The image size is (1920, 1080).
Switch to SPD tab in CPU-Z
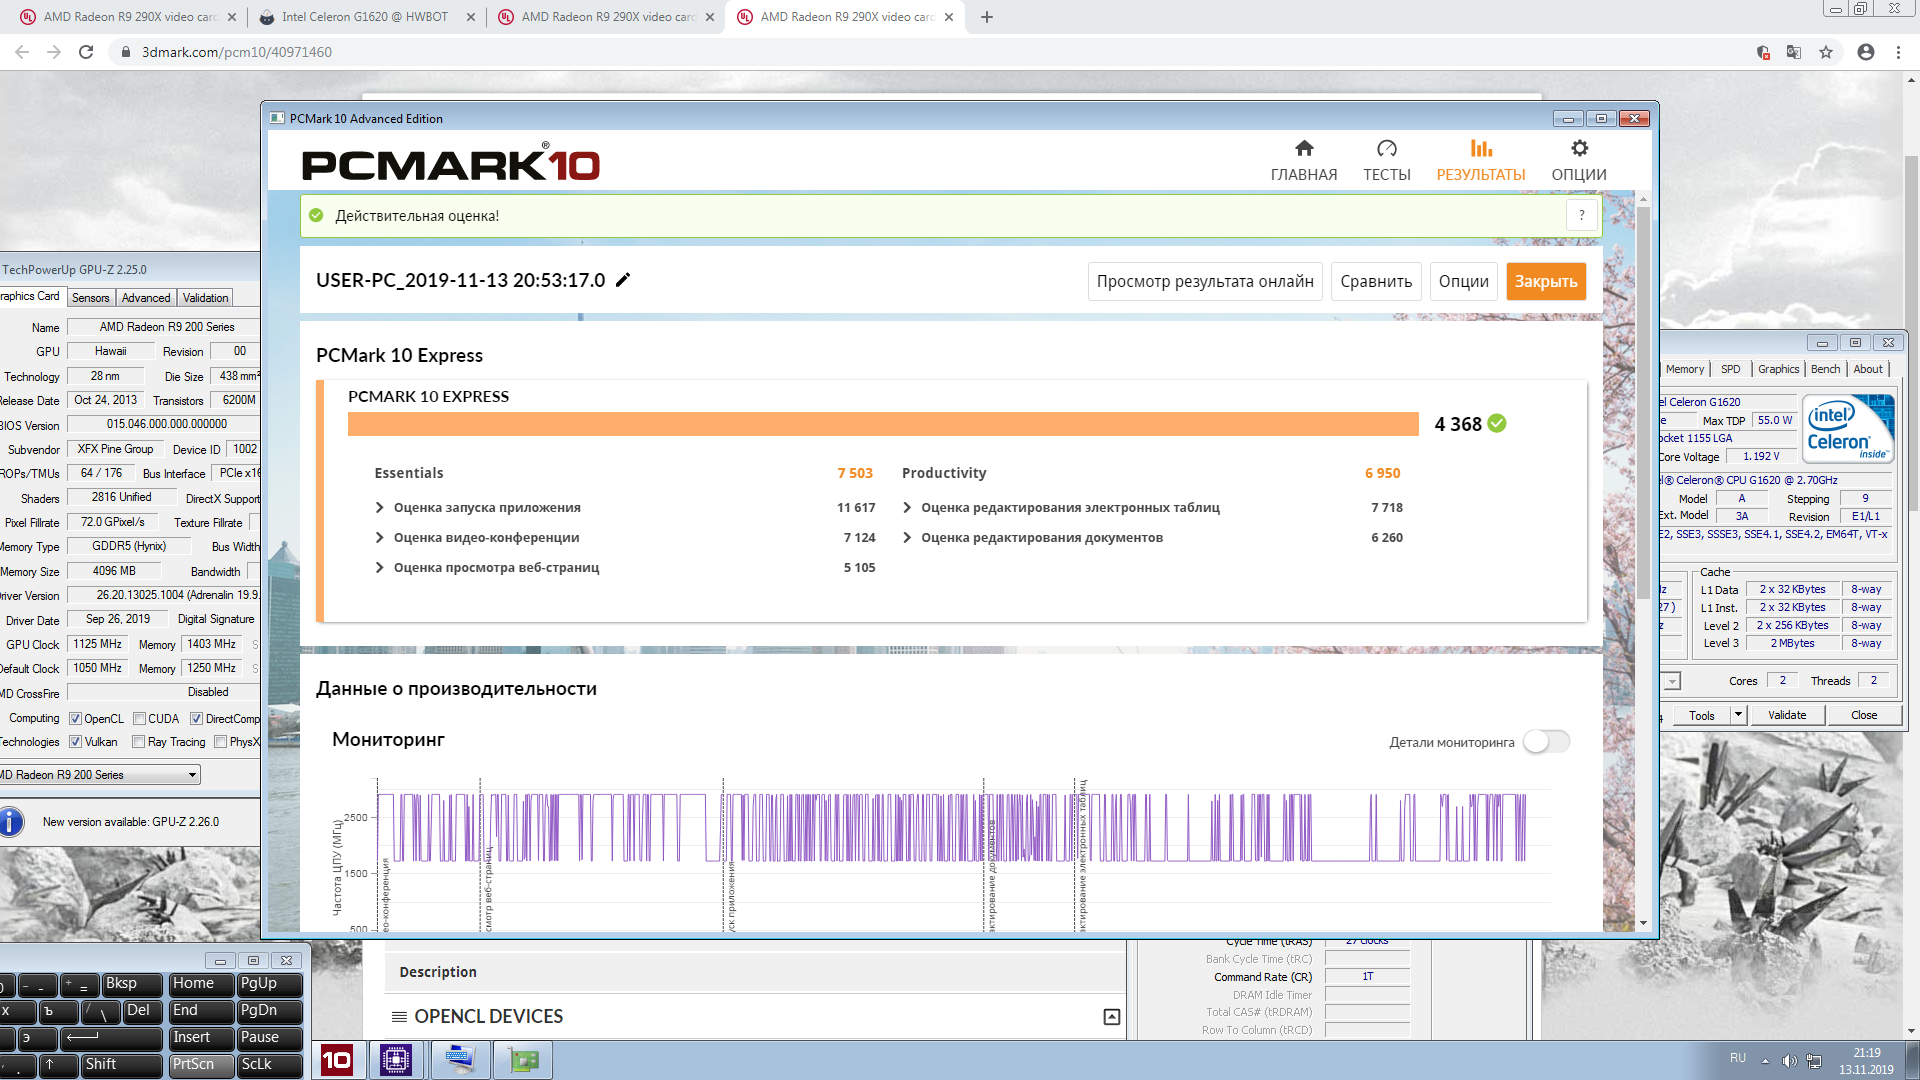click(1730, 369)
